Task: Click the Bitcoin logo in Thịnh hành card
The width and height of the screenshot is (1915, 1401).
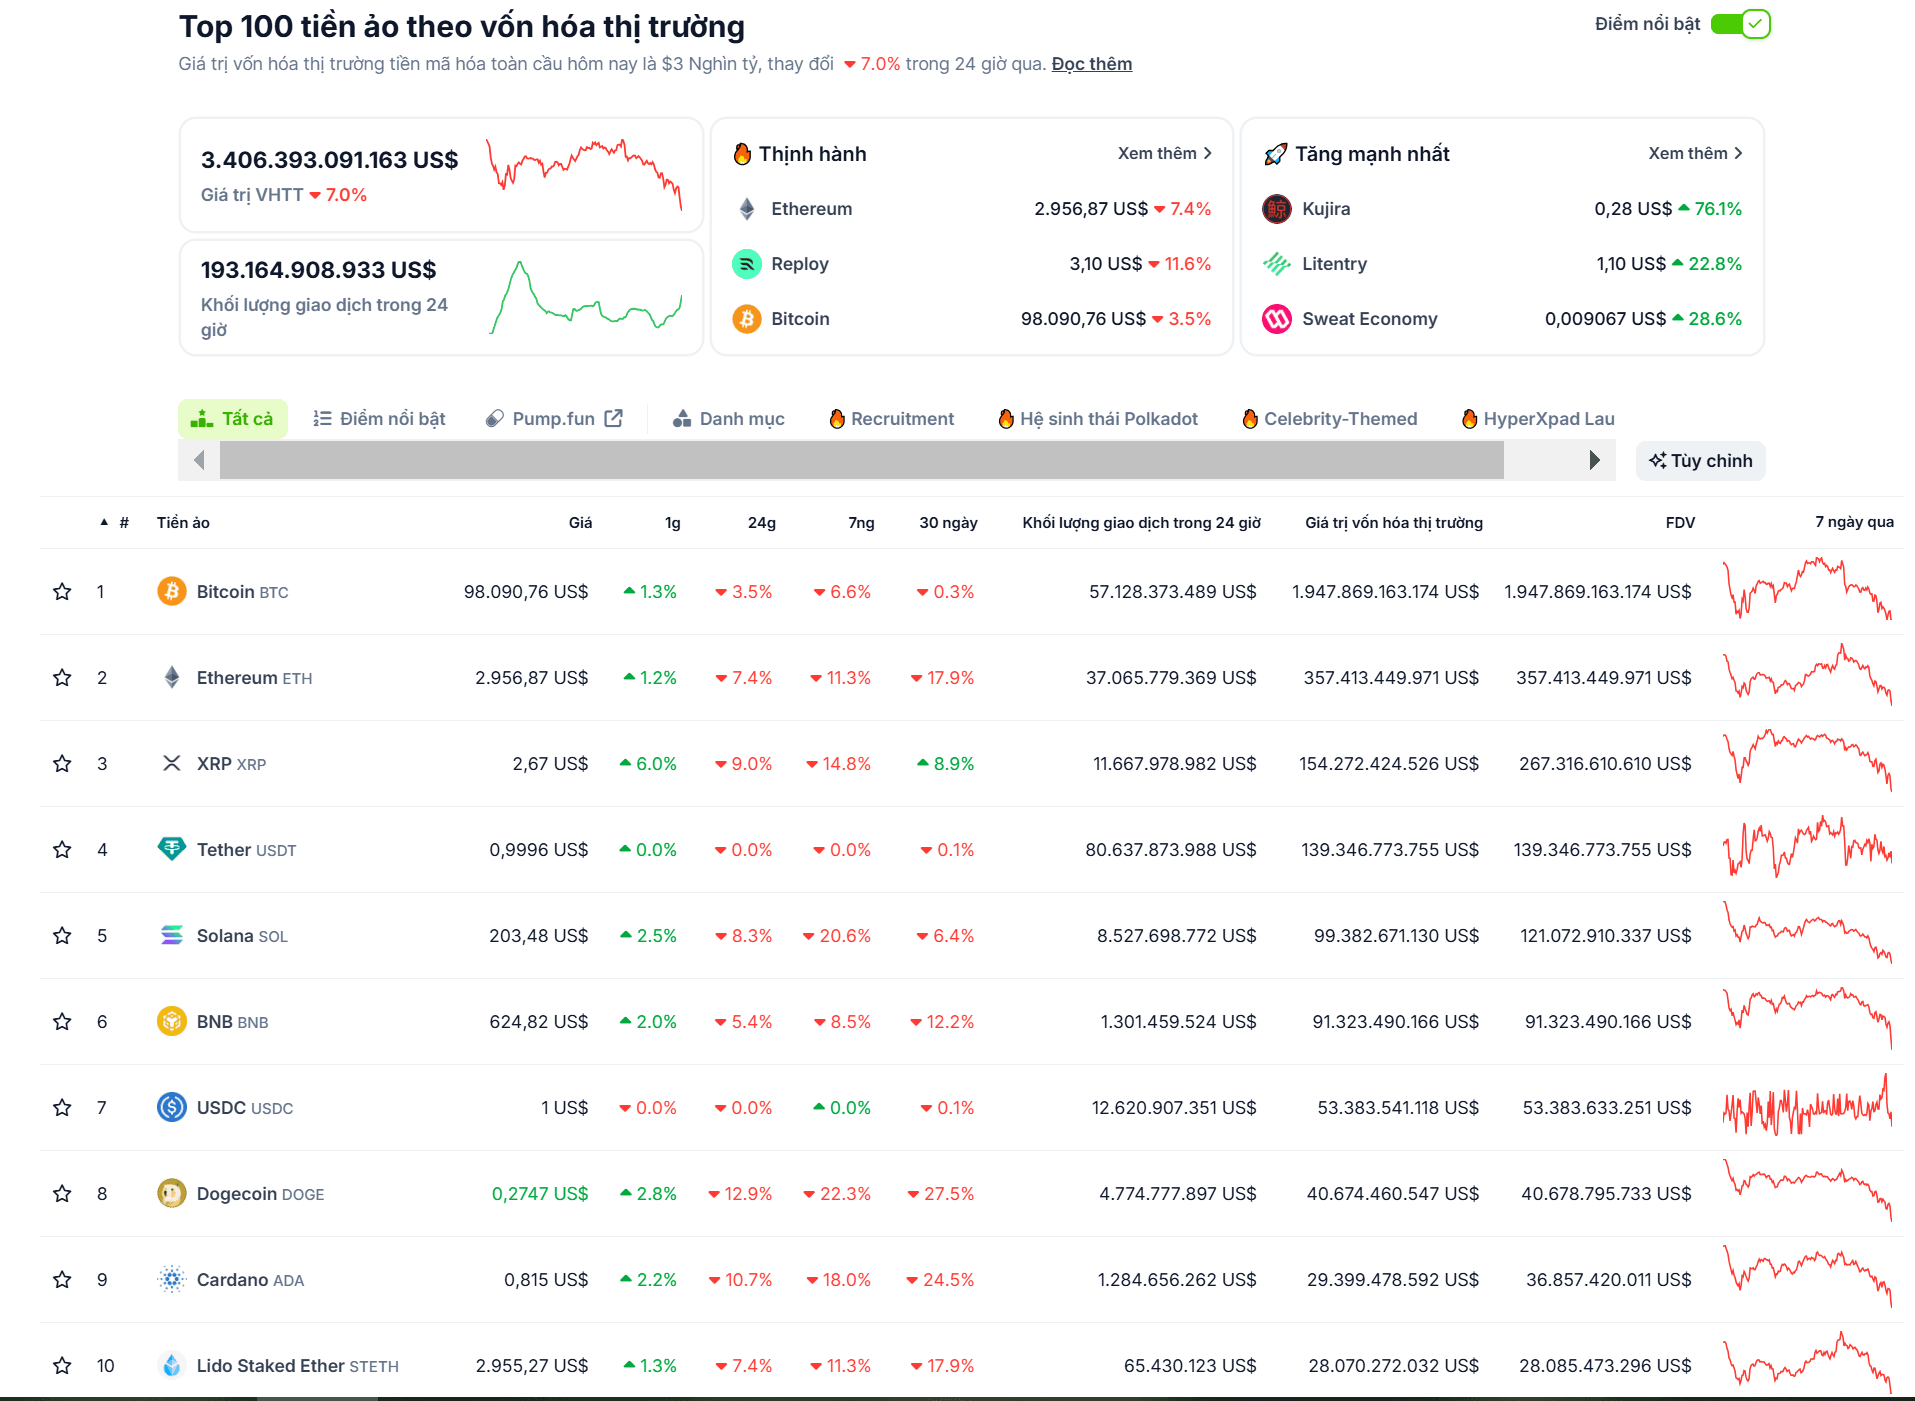Action: coord(747,319)
